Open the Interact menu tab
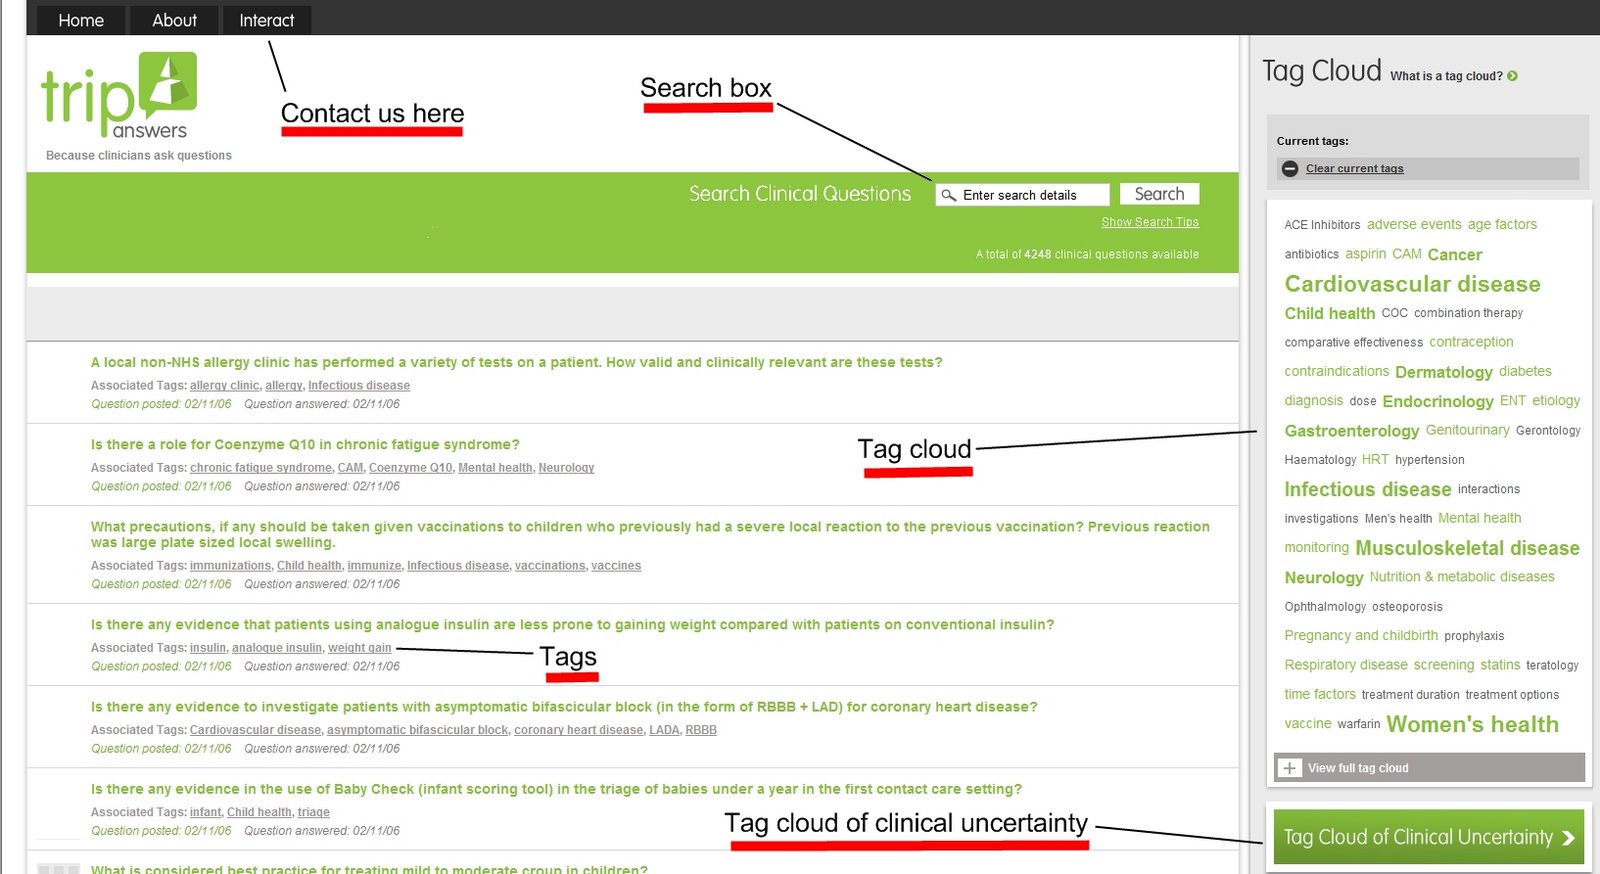This screenshot has height=874, width=1600. [x=266, y=20]
